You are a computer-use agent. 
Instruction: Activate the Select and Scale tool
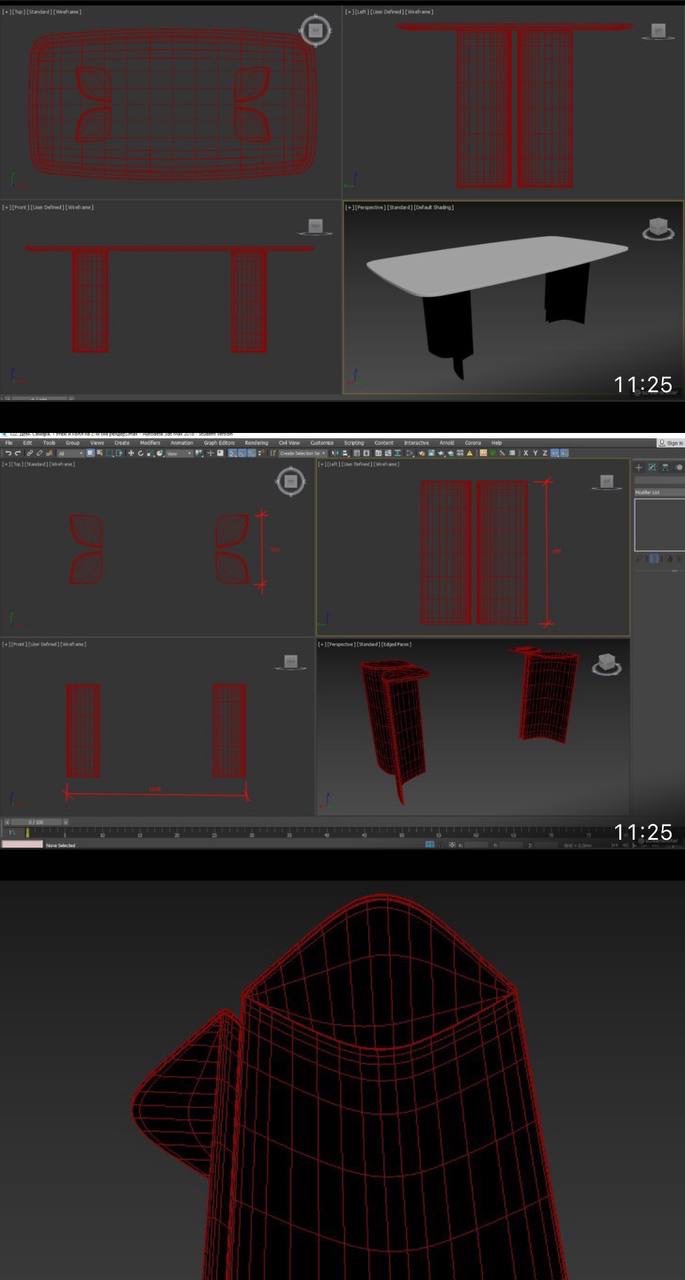click(x=149, y=453)
